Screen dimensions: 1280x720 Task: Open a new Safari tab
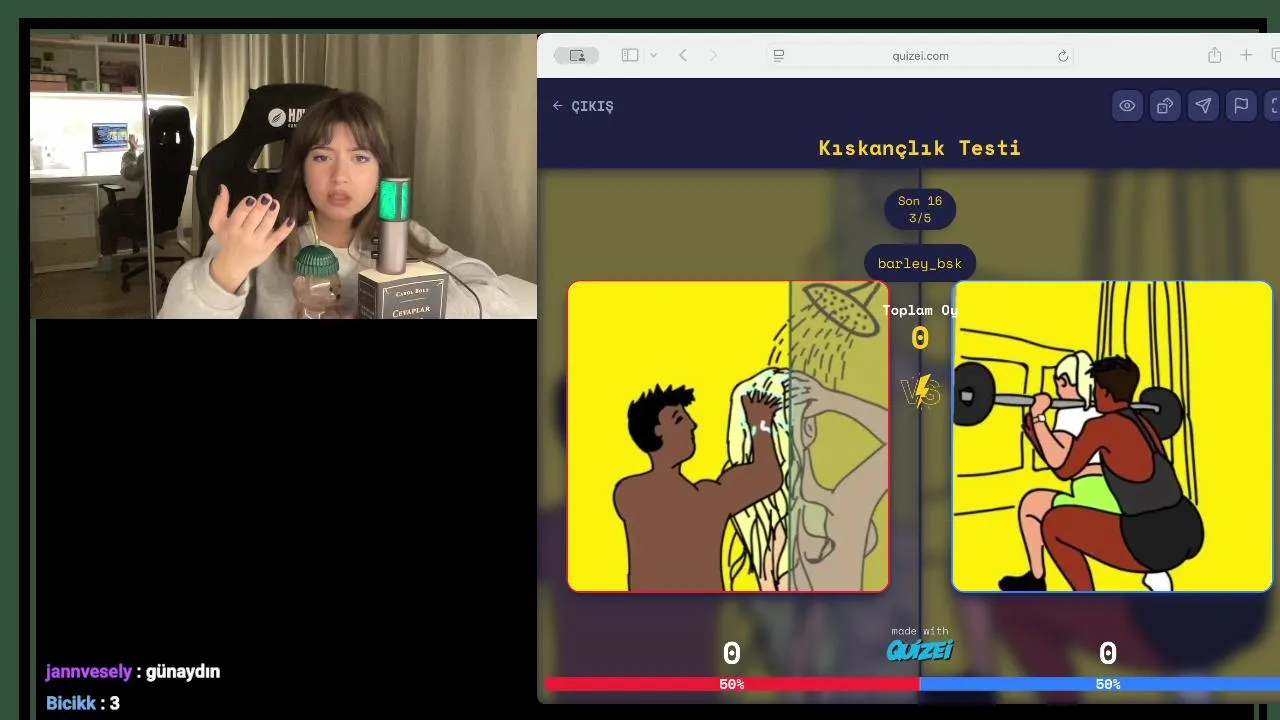pos(1246,56)
